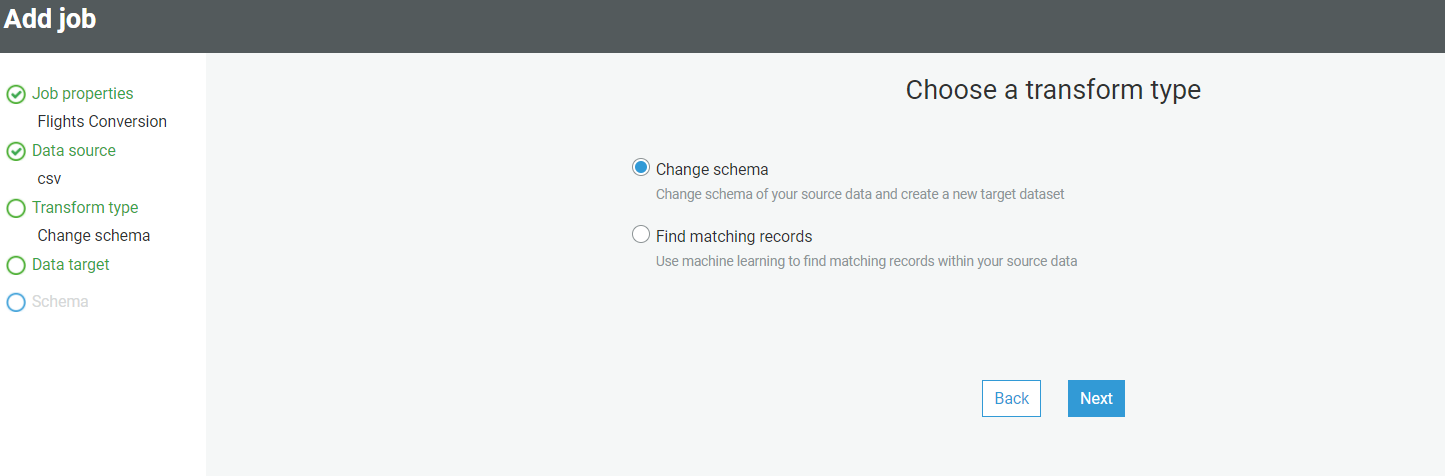1445x476 pixels.
Task: Click the blue Schema step circle icon
Action: coord(16,302)
